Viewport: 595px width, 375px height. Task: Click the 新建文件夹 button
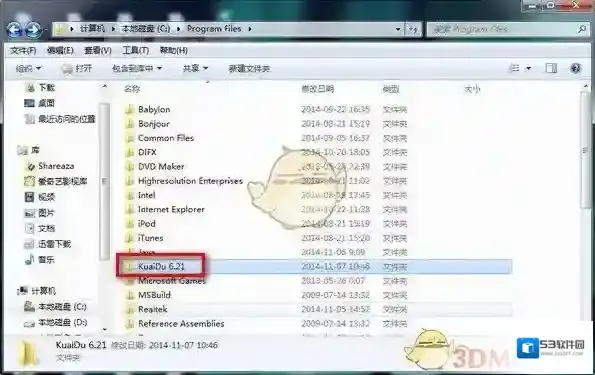tap(249, 69)
